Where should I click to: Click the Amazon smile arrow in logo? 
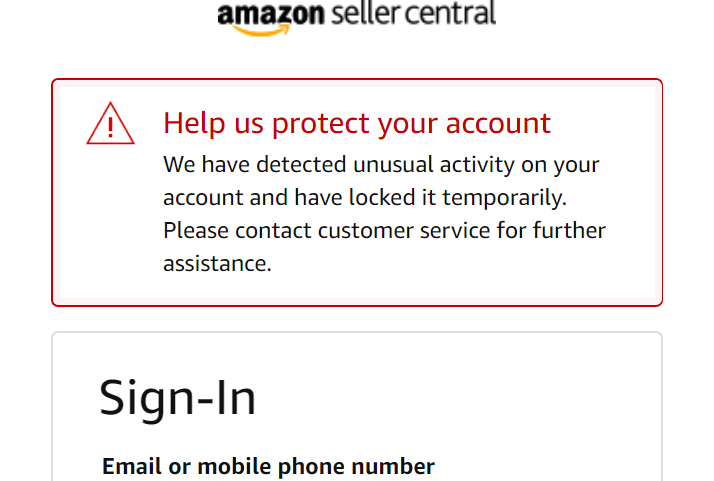[261, 31]
